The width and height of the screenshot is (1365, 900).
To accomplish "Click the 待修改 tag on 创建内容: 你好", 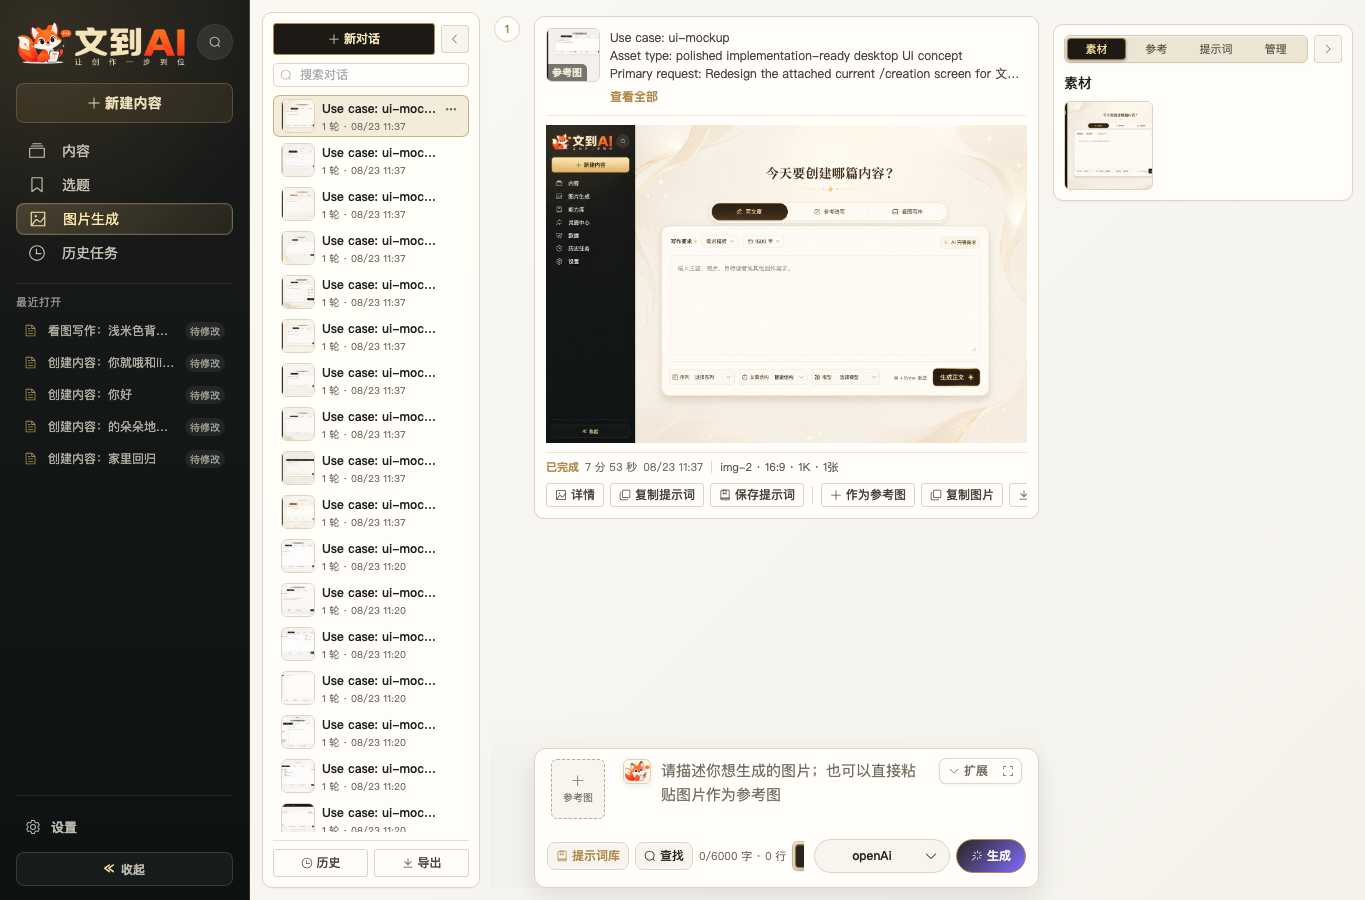I will pos(205,395).
